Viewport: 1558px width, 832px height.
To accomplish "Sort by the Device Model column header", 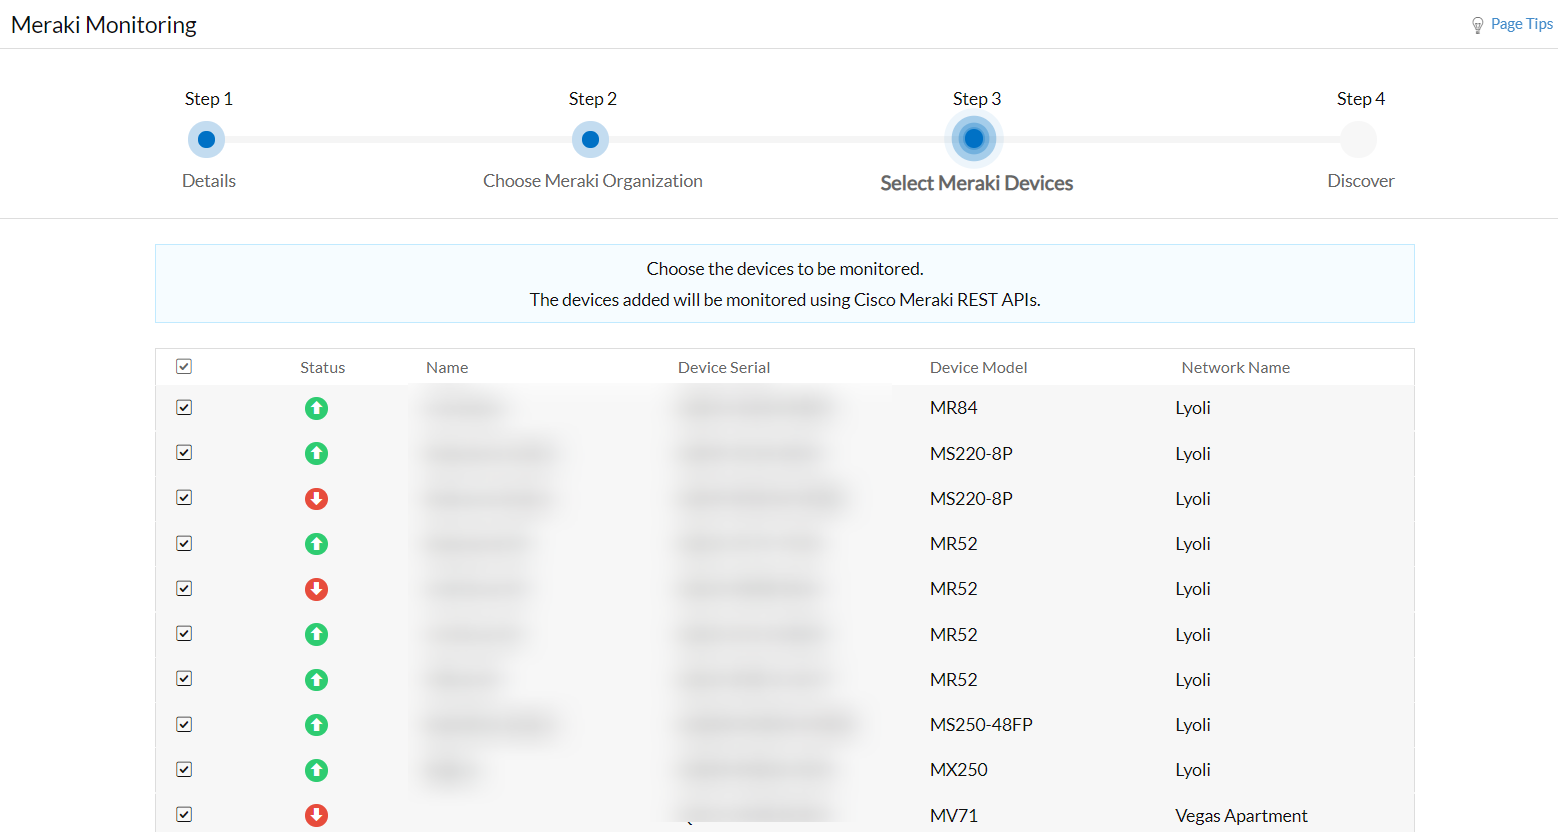I will click(978, 367).
